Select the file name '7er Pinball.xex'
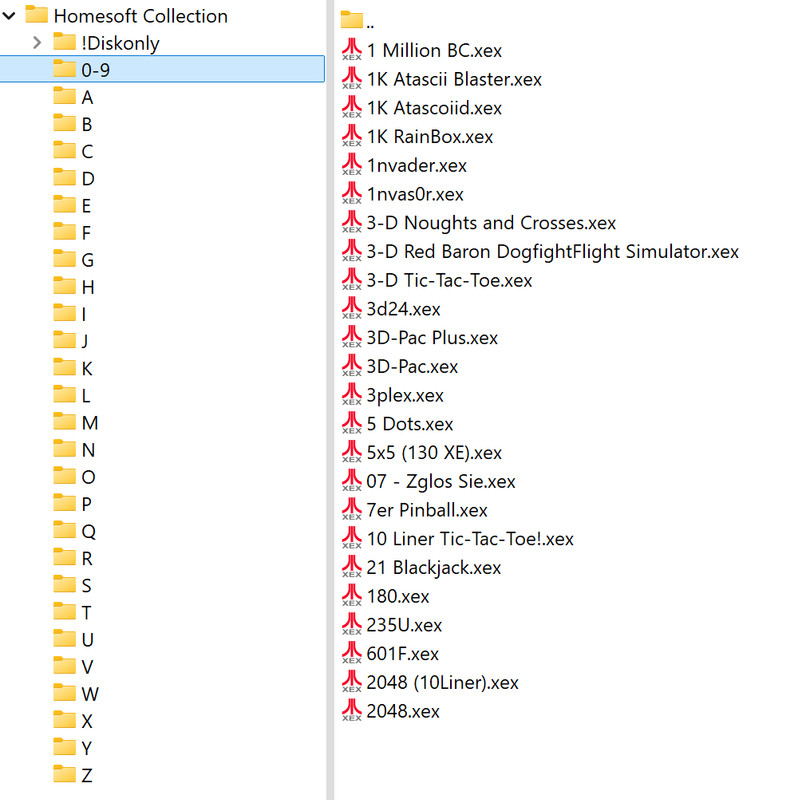The height and width of the screenshot is (800, 790). pyautogui.click(x=427, y=510)
